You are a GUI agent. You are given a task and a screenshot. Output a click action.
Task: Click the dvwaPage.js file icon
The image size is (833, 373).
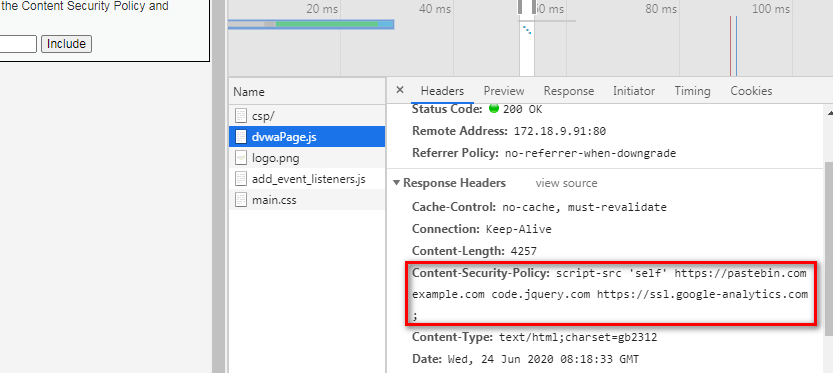click(241, 137)
